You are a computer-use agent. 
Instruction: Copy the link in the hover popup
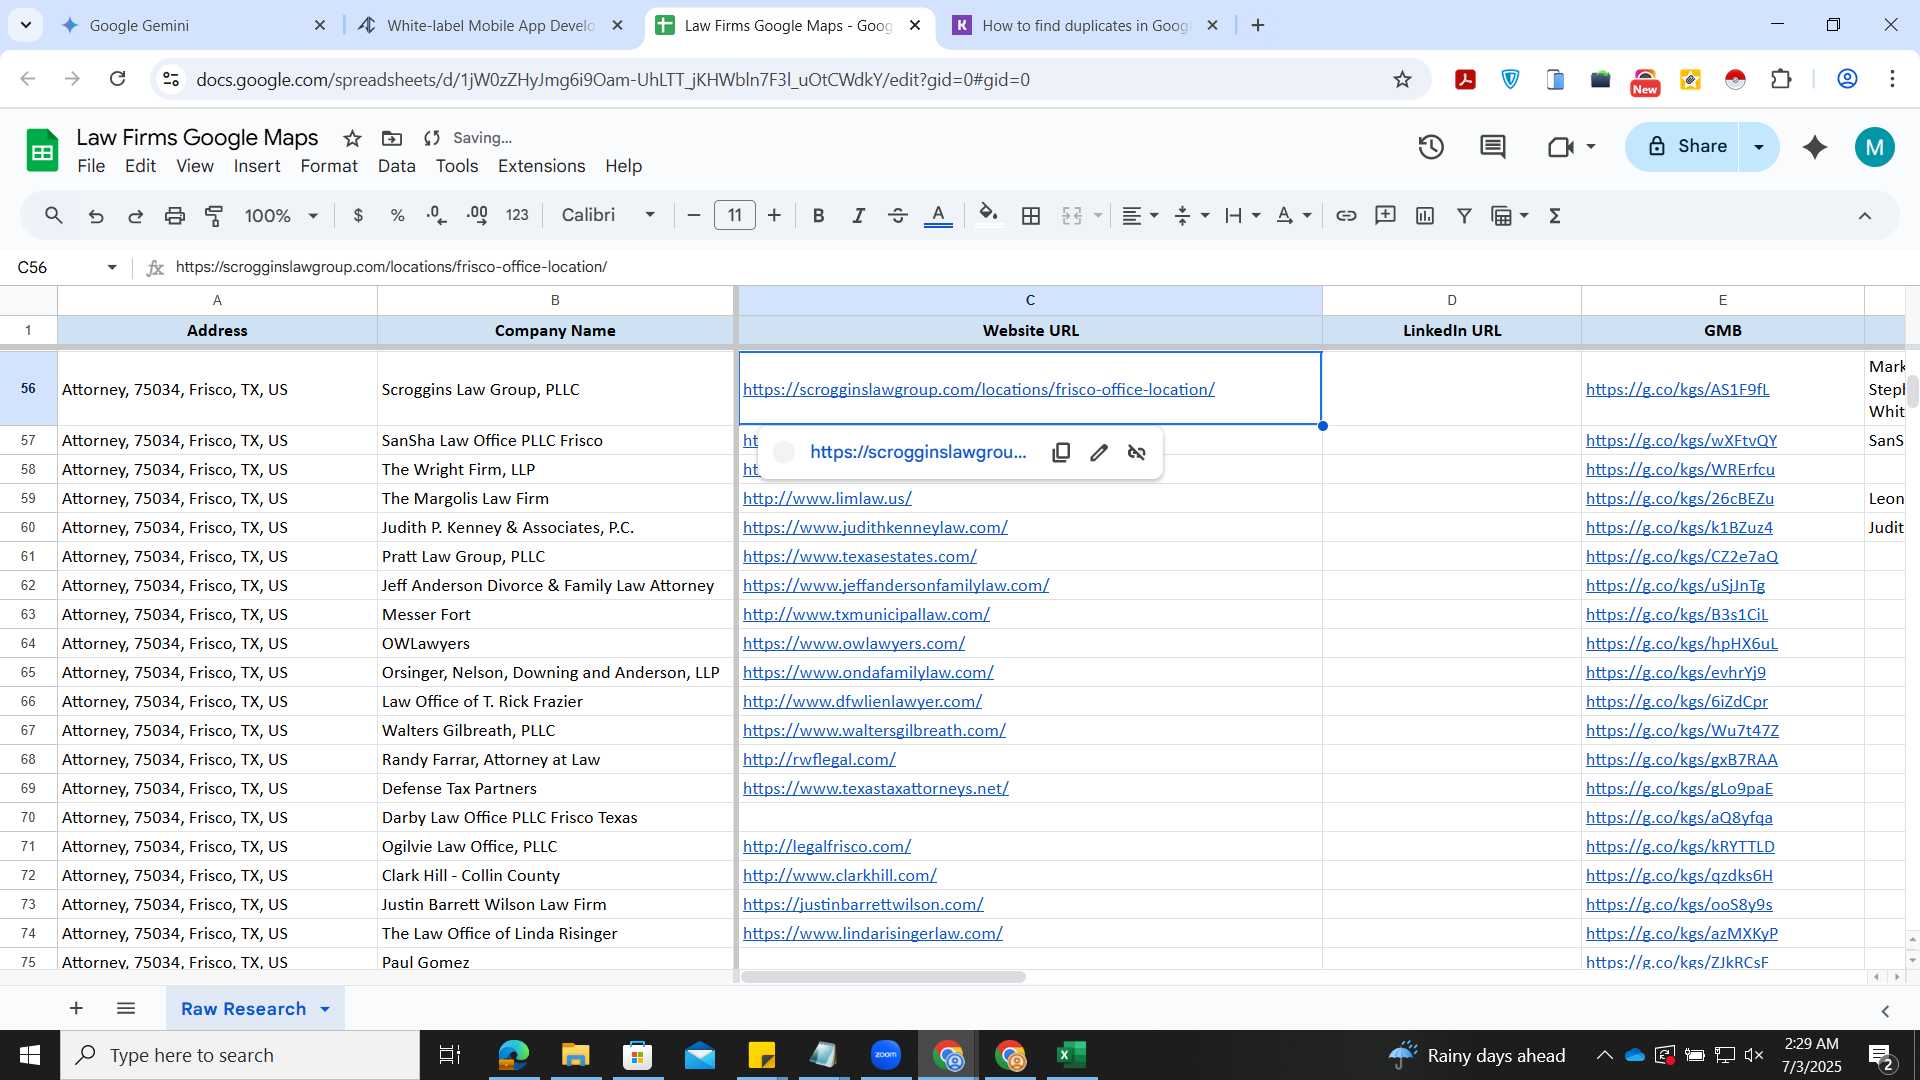coord(1061,452)
